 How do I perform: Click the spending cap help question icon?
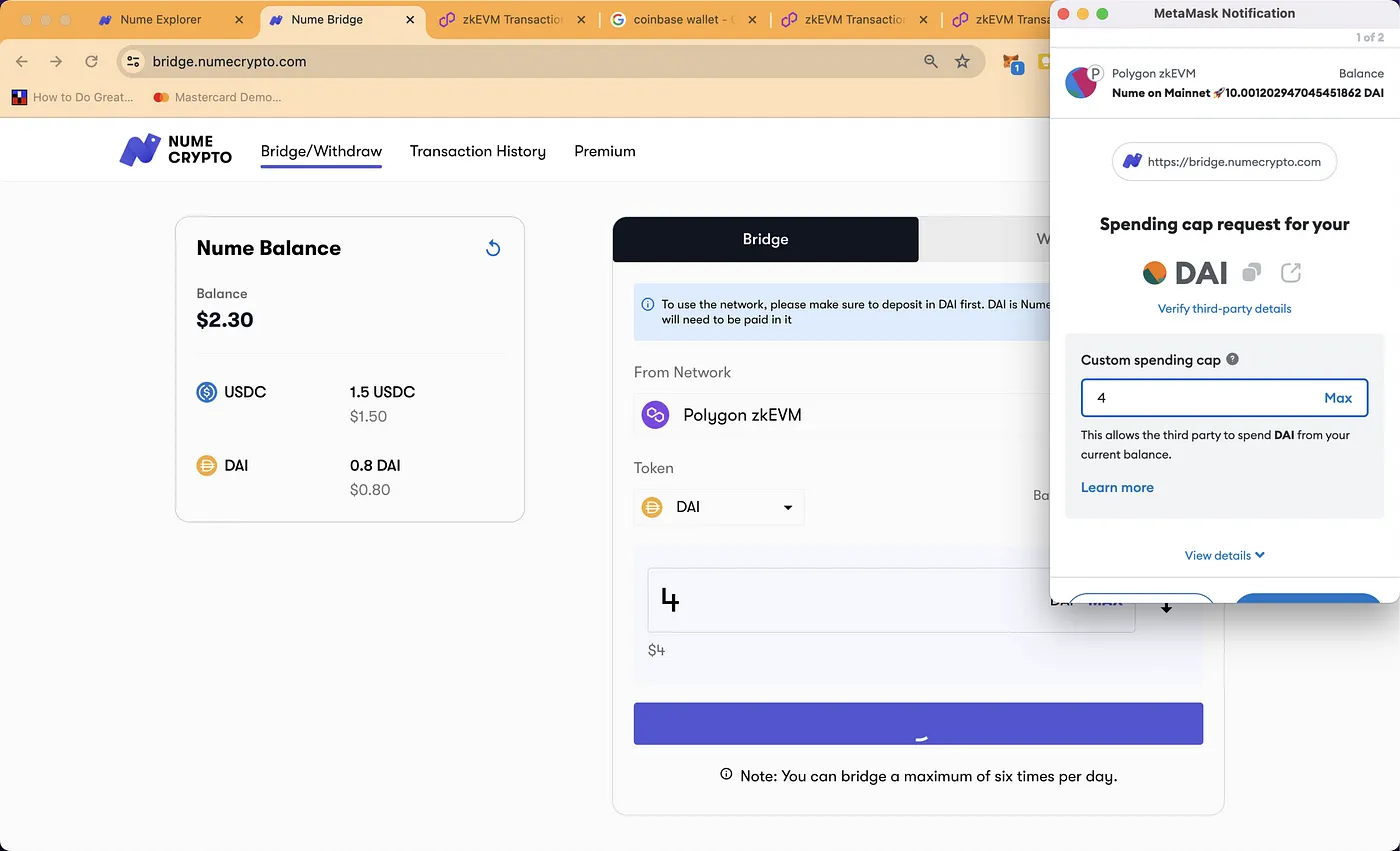click(x=1232, y=359)
